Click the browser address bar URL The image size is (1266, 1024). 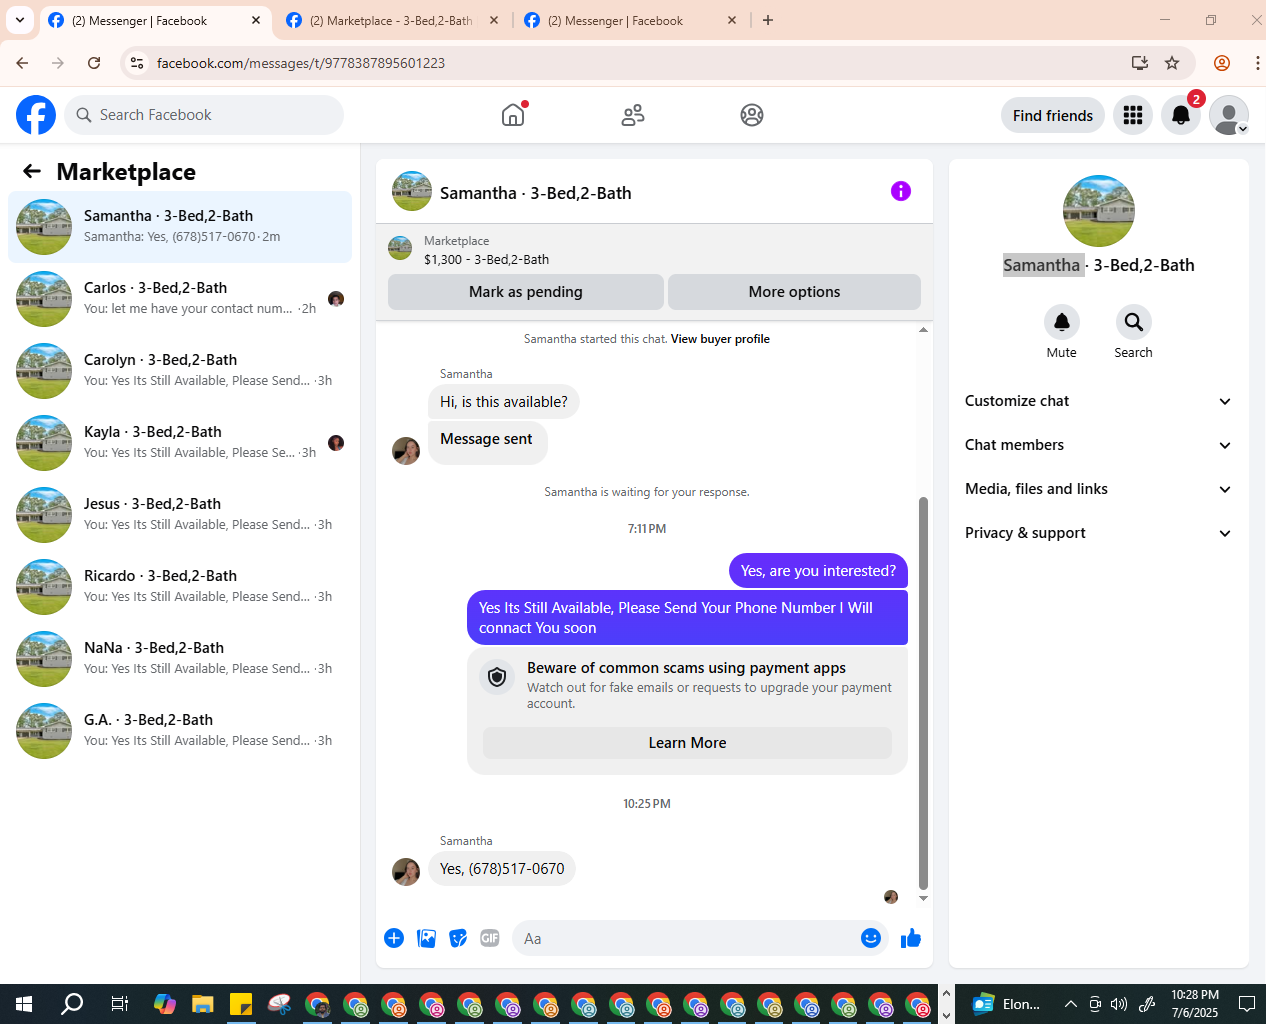tap(301, 63)
